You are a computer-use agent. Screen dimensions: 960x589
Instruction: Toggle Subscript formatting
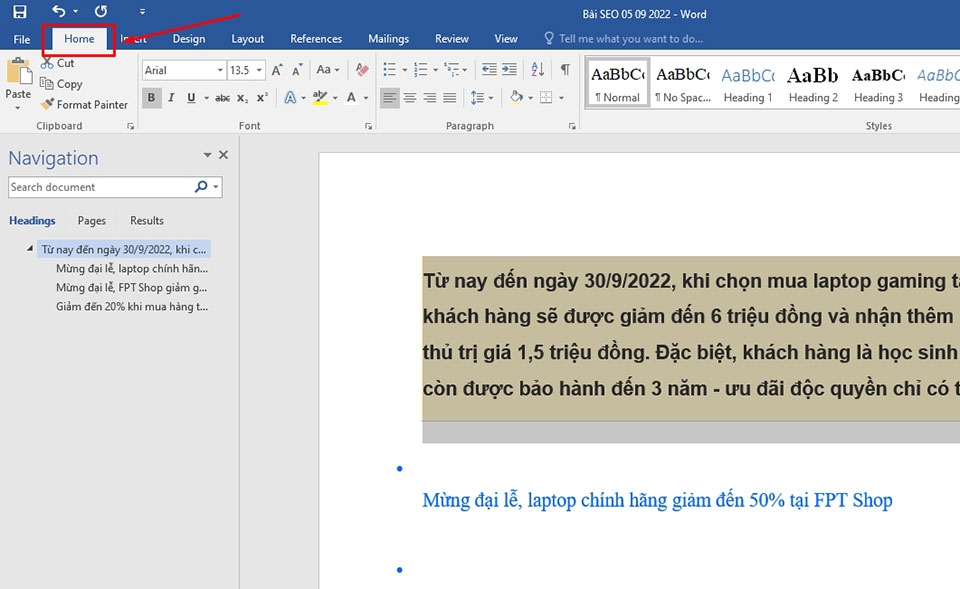pos(242,97)
